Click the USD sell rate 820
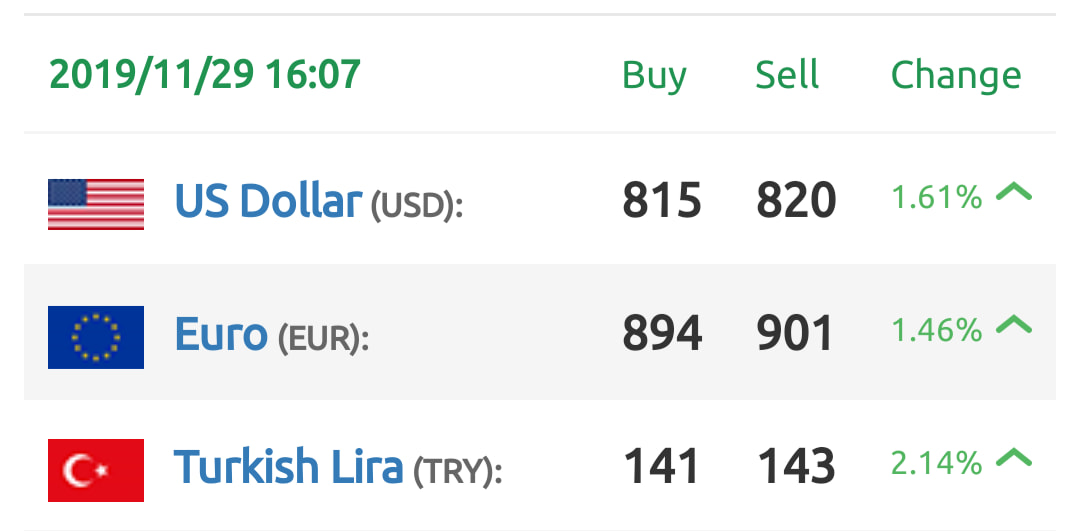 tap(796, 201)
